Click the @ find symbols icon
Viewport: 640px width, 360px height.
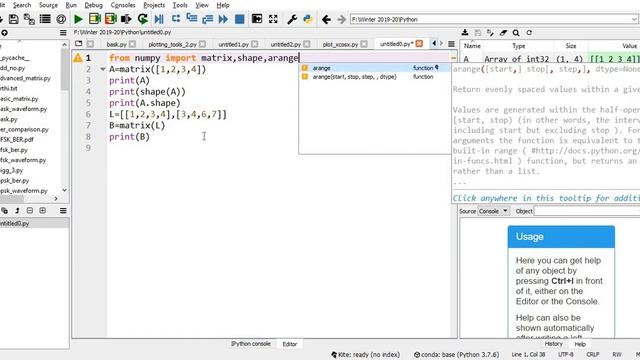(61, 19)
